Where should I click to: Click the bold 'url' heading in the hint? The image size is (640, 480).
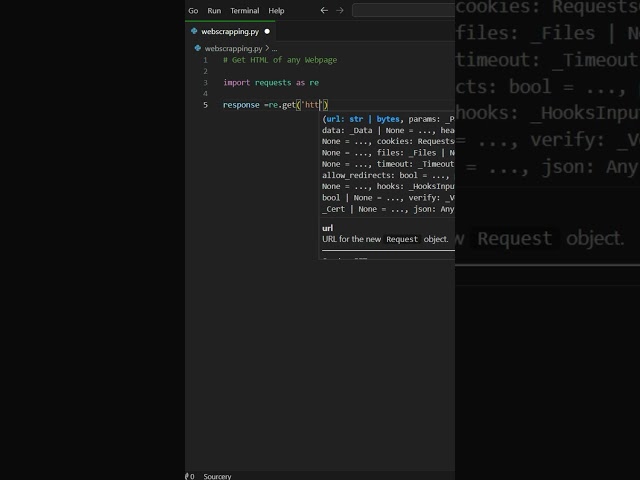pyautogui.click(x=327, y=228)
